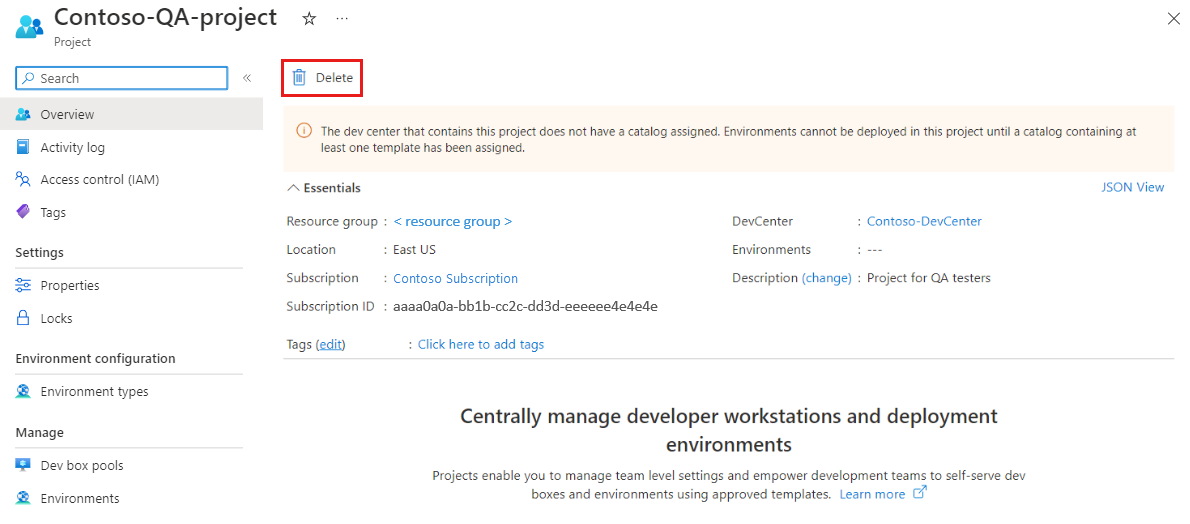
Task: Click the Locks padlock icon
Action: coord(23,318)
